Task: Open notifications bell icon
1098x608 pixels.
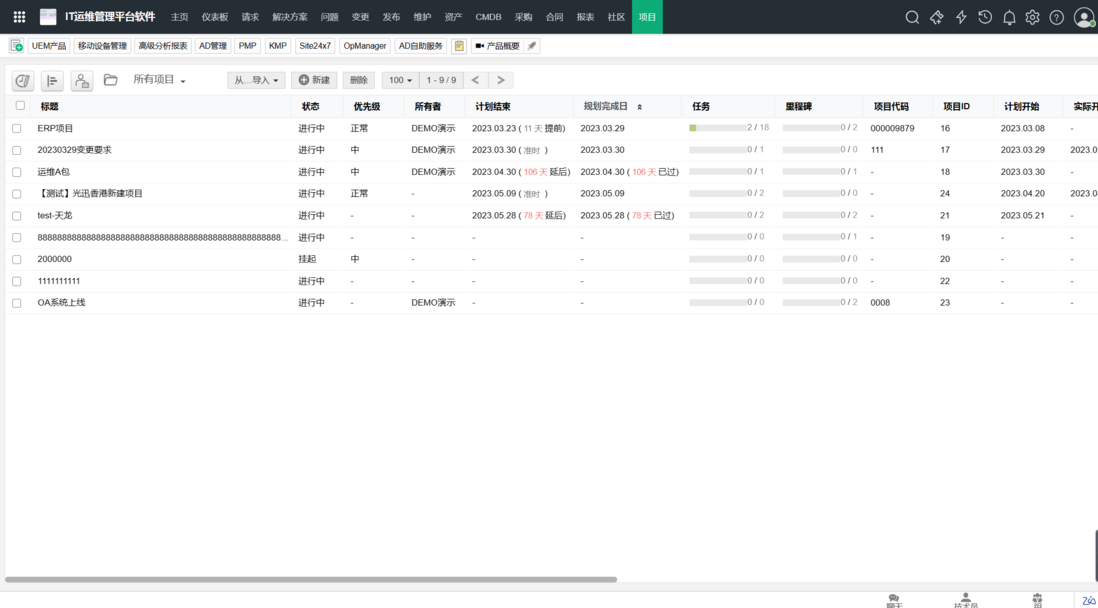Action: point(1009,18)
